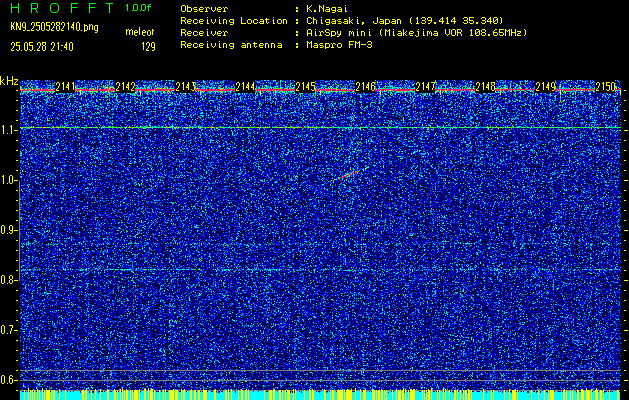
Task: Click the meteor count value 129
Action: point(148,47)
